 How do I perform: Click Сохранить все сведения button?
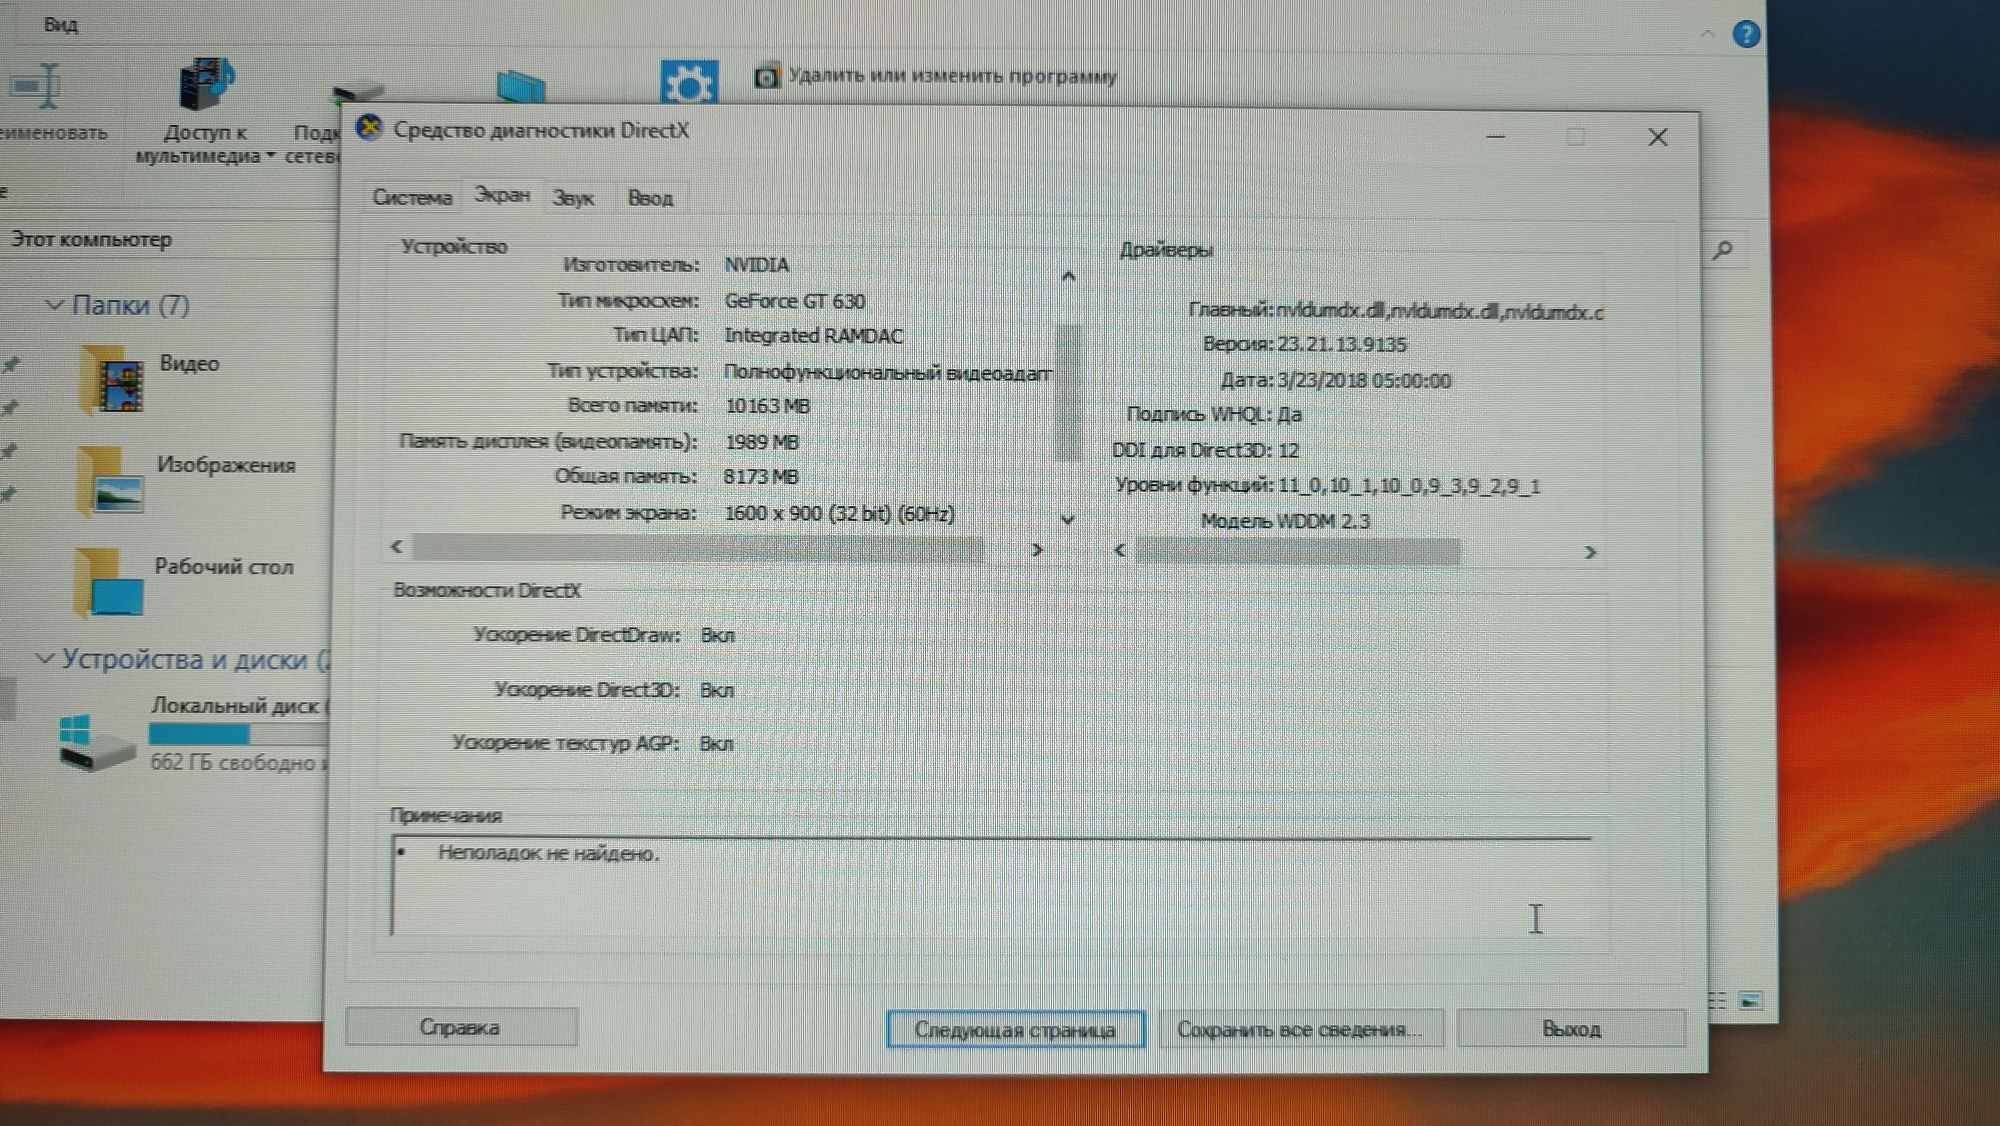pos(1299,1029)
